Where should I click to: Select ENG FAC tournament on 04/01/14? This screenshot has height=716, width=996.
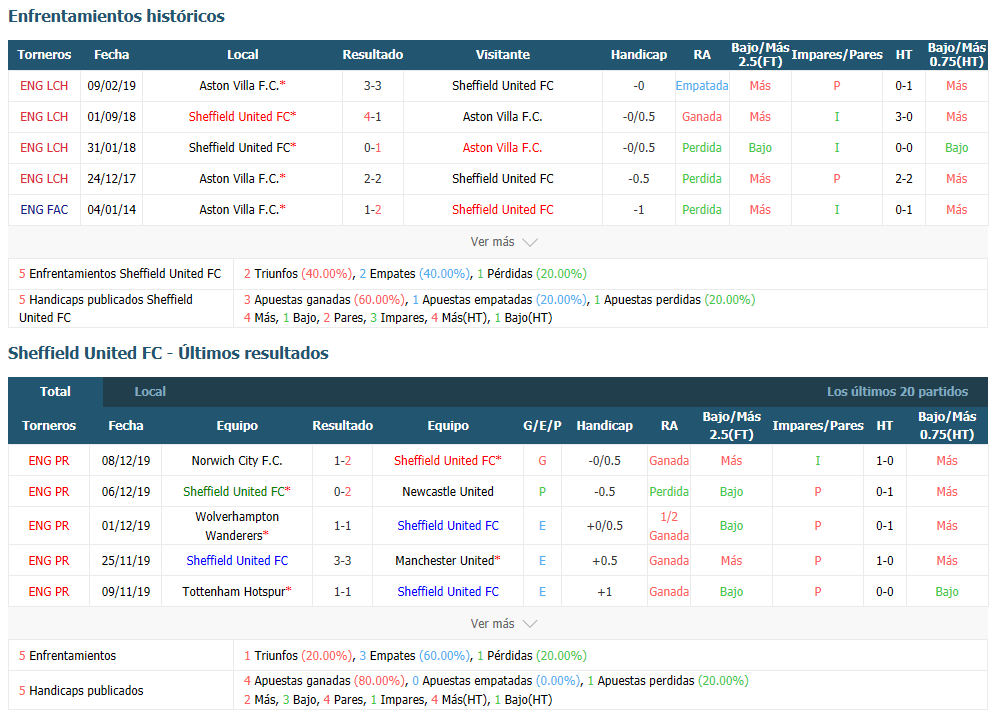click(x=44, y=210)
